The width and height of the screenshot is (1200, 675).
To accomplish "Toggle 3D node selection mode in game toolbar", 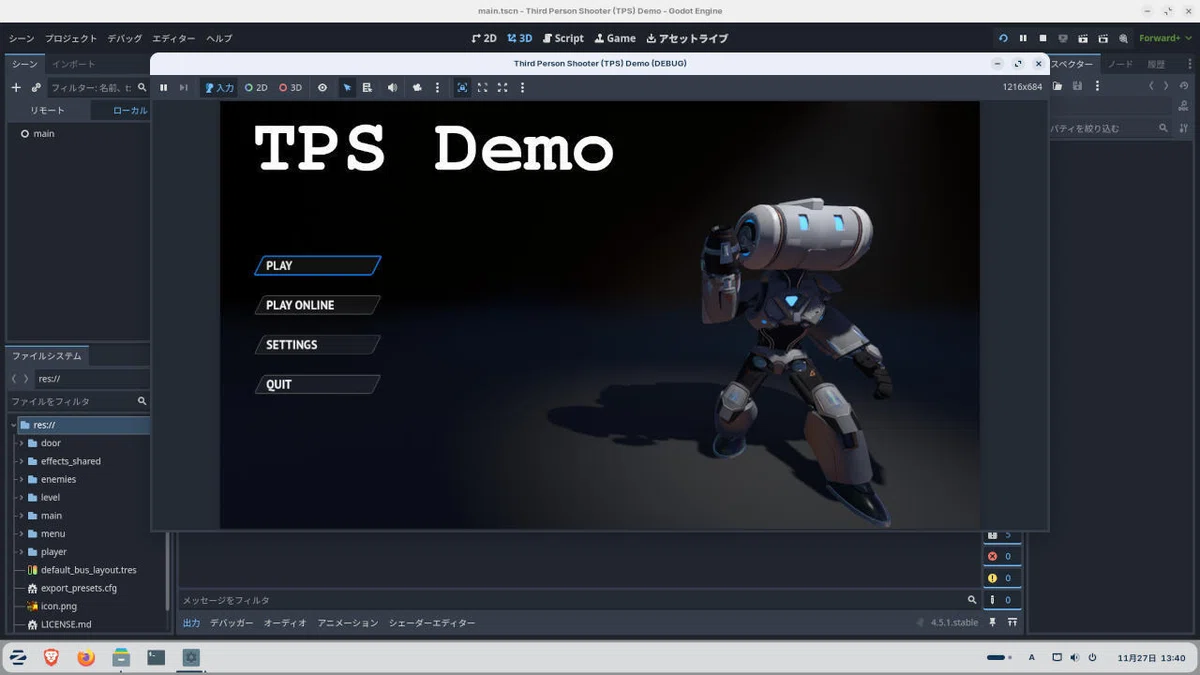I will [290, 88].
